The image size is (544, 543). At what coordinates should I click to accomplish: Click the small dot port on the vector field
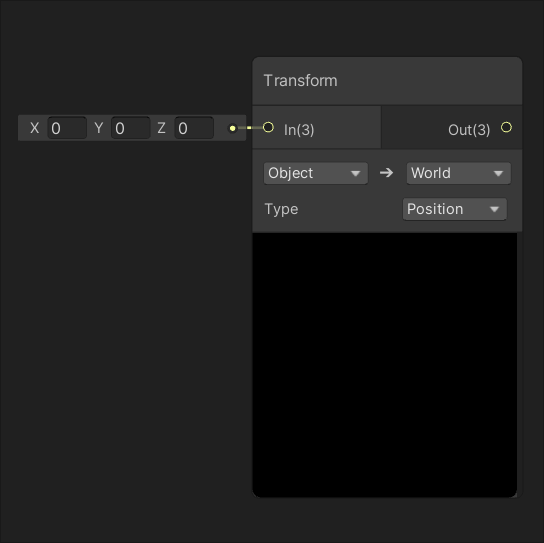point(232,128)
